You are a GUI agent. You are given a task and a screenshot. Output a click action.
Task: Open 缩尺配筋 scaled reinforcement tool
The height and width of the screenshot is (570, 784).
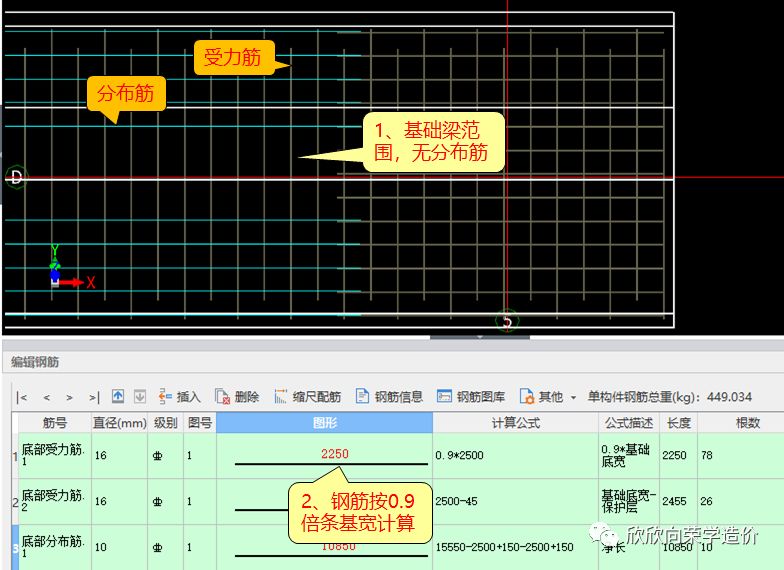point(308,396)
